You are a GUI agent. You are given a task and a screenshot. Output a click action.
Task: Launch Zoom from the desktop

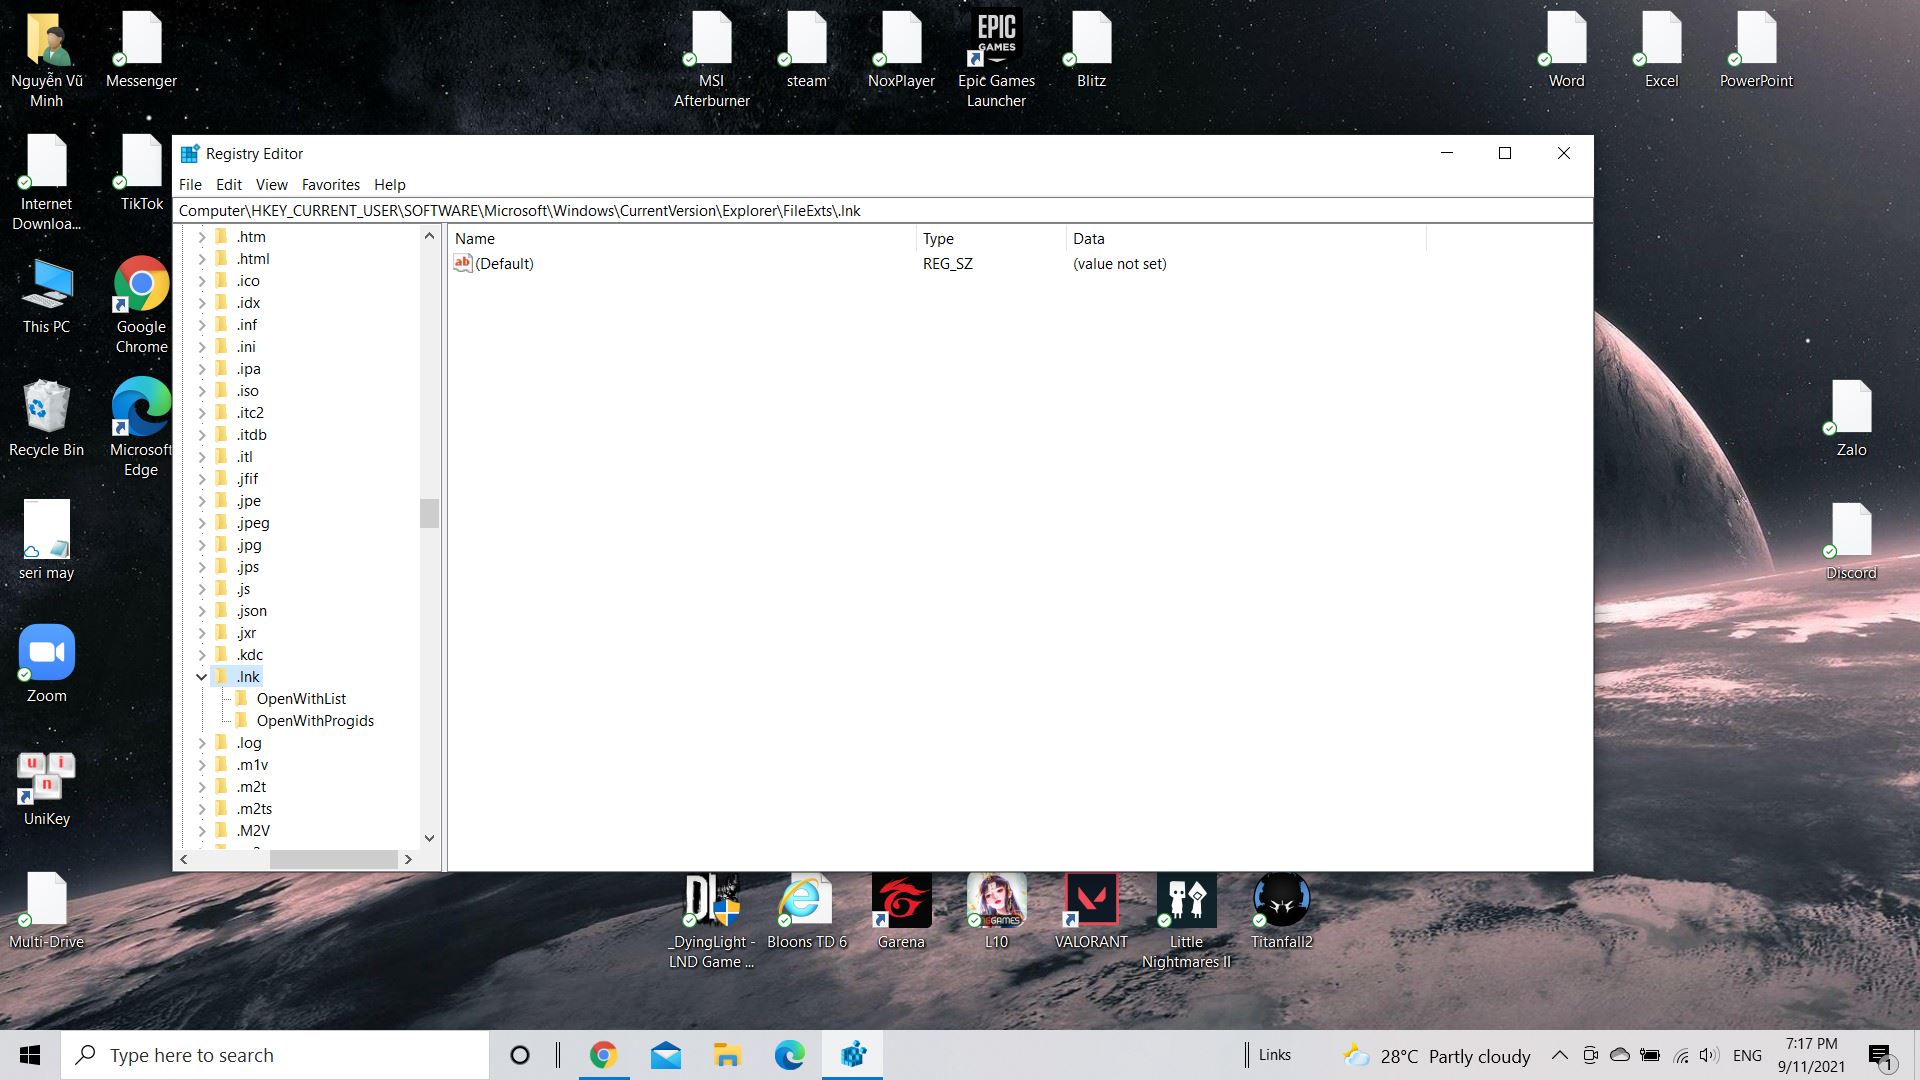click(x=46, y=650)
